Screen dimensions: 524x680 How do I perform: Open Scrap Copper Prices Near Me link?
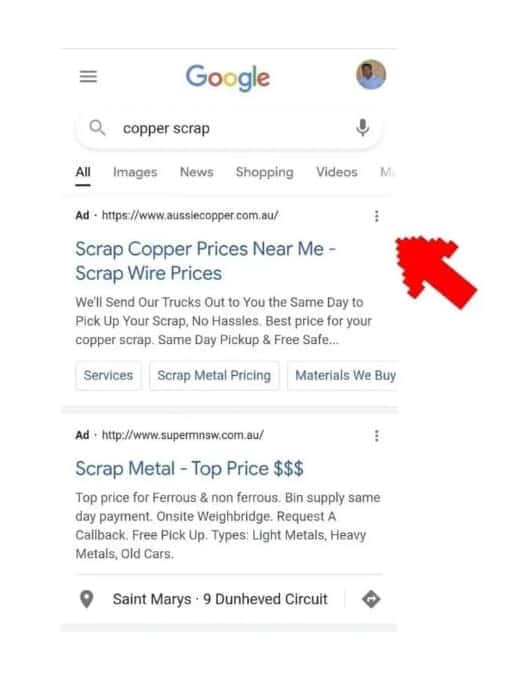(x=206, y=261)
